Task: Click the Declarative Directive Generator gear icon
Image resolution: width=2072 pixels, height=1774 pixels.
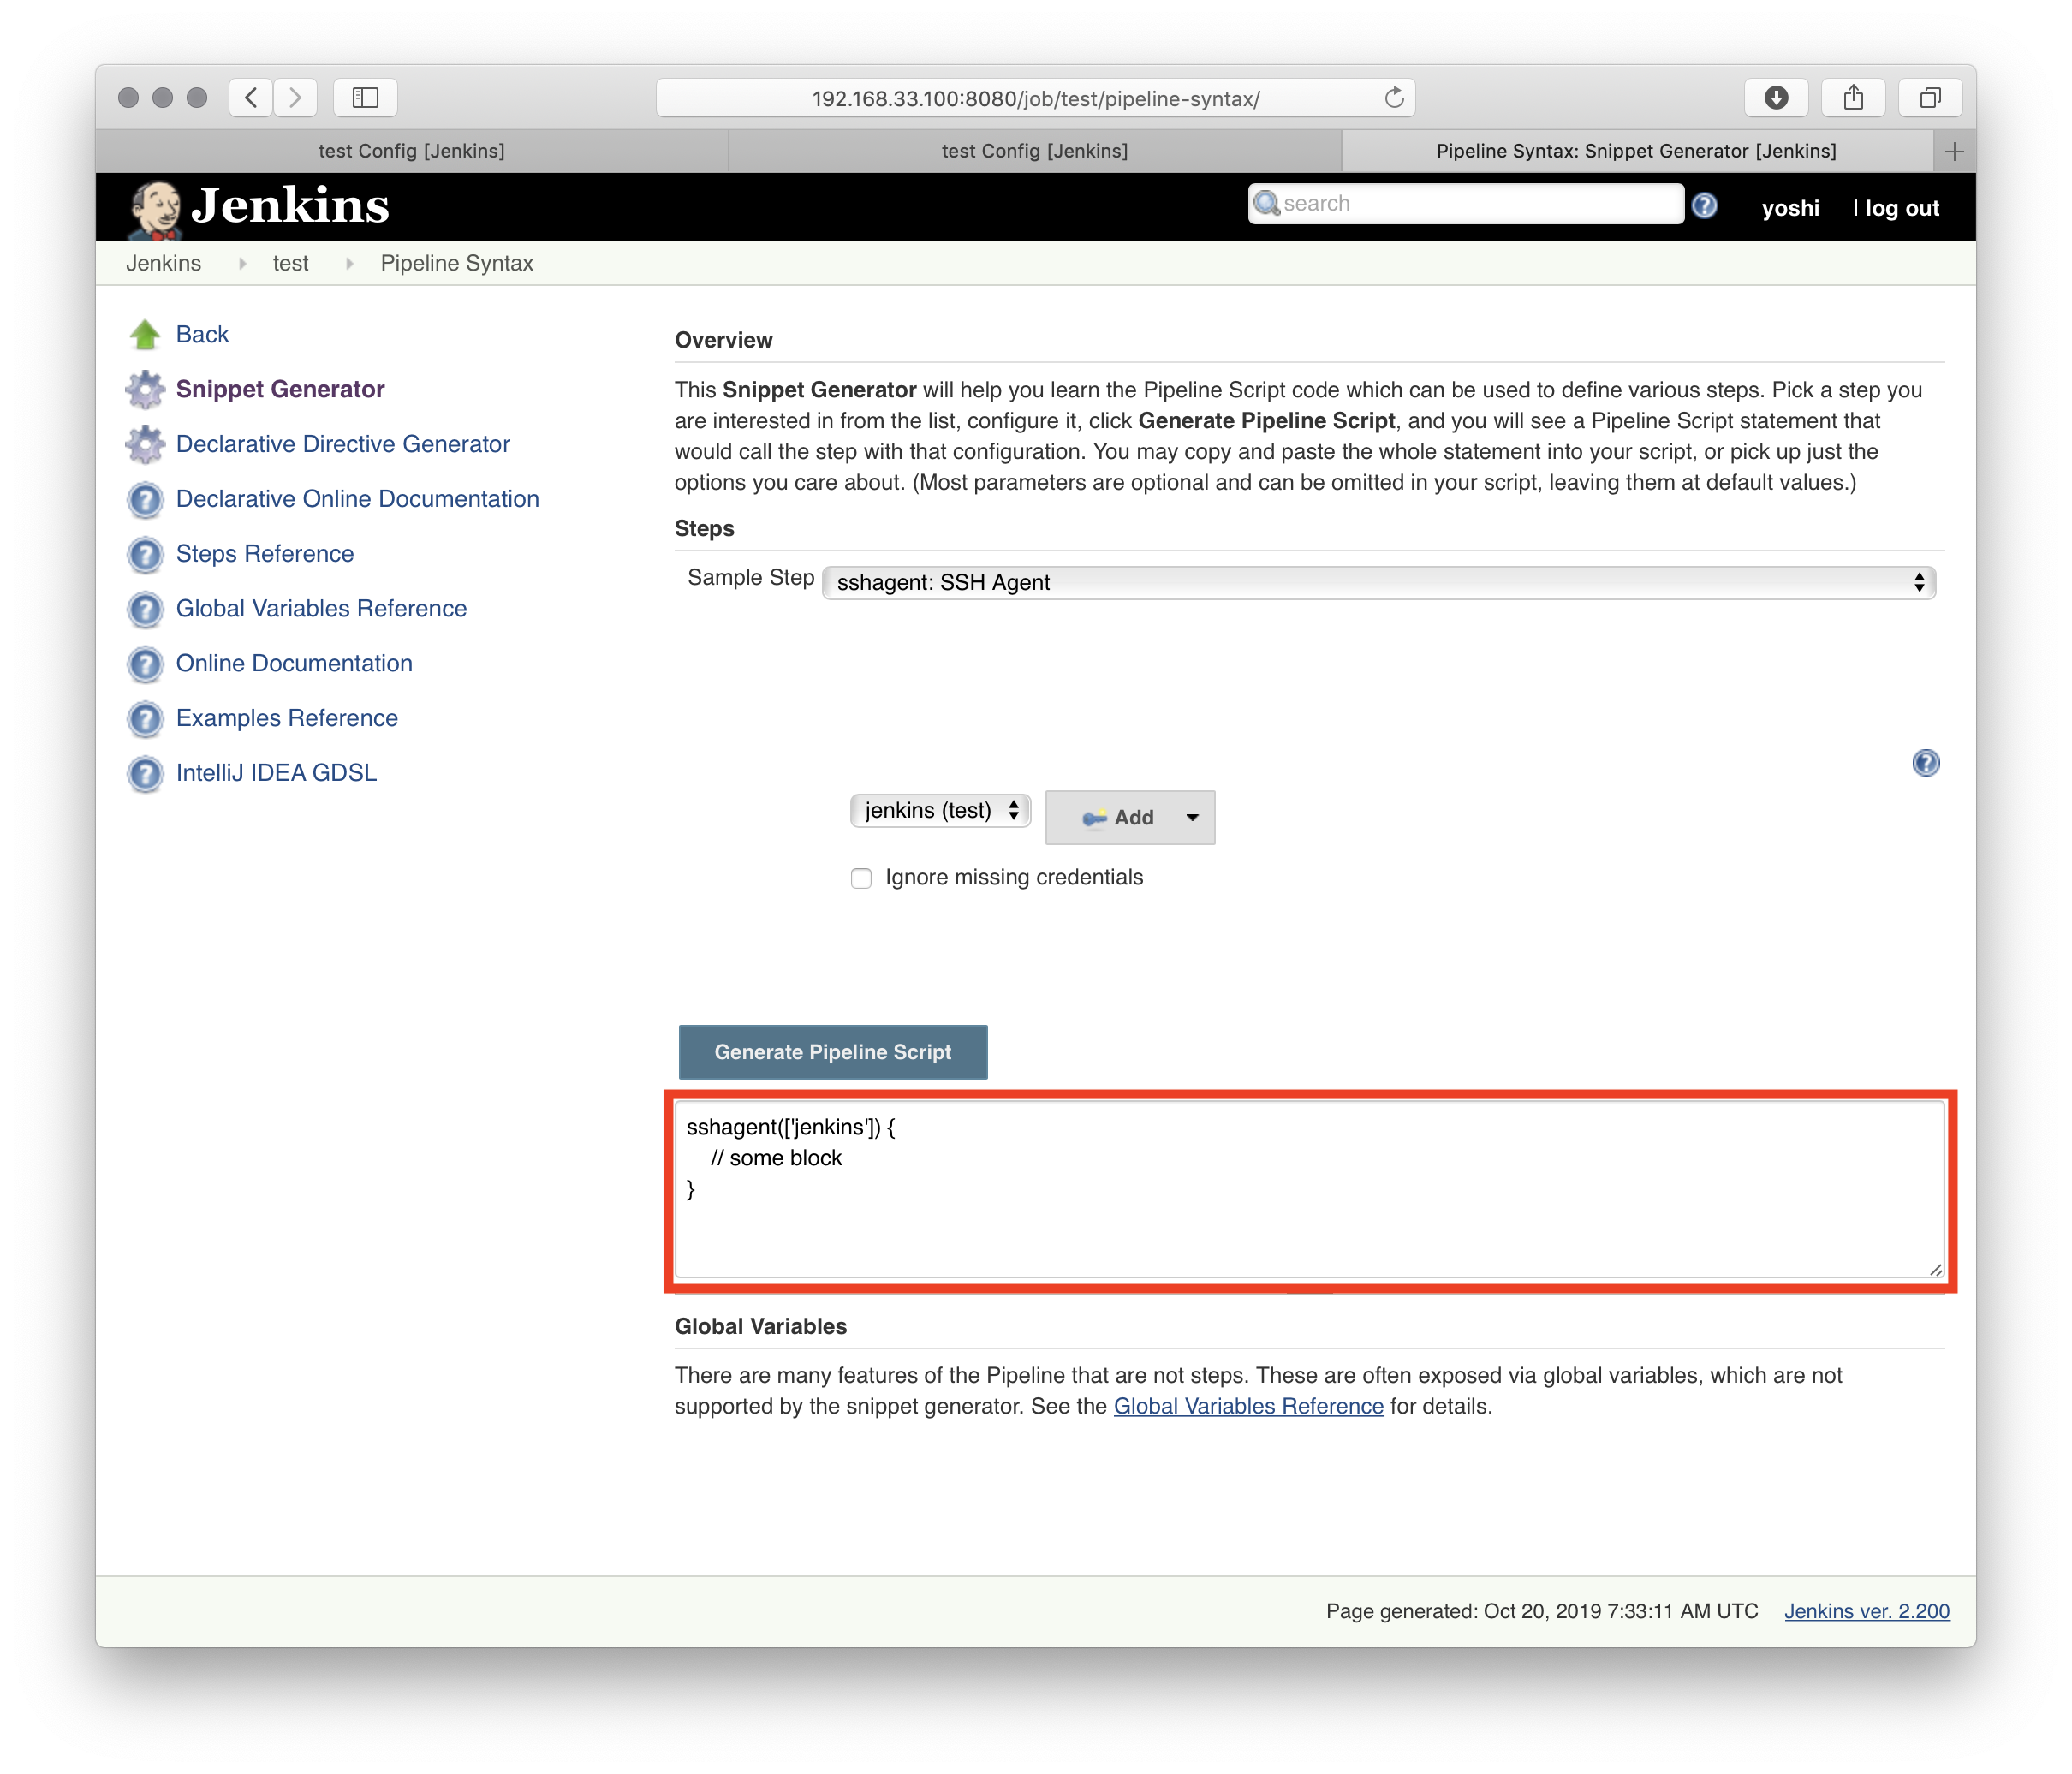Action: pos(145,445)
